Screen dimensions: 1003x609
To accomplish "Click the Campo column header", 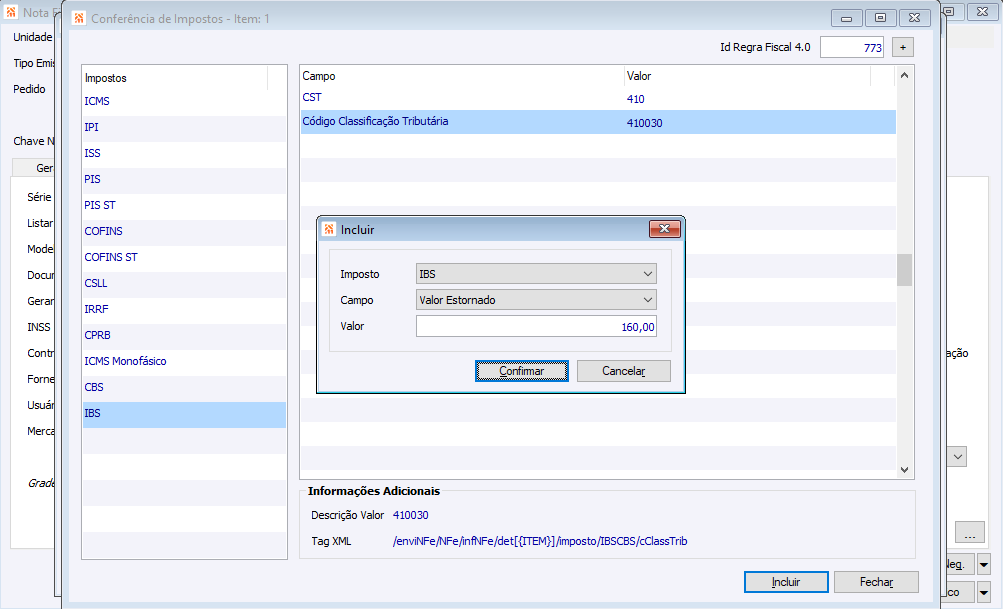I will tap(462, 76).
